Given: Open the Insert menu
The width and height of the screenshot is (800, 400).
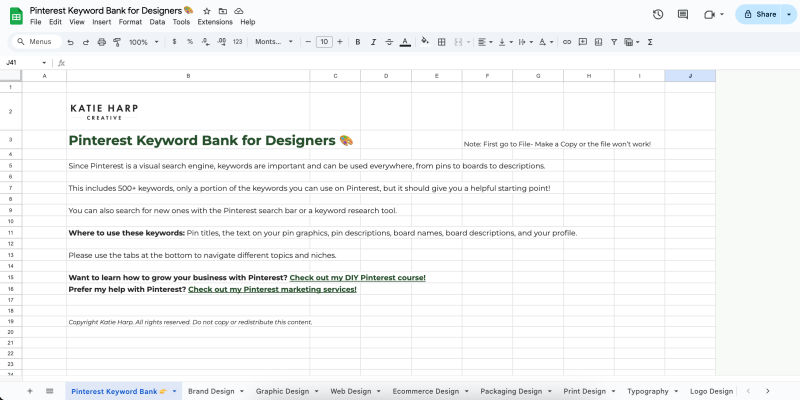Looking at the screenshot, I should pos(102,22).
